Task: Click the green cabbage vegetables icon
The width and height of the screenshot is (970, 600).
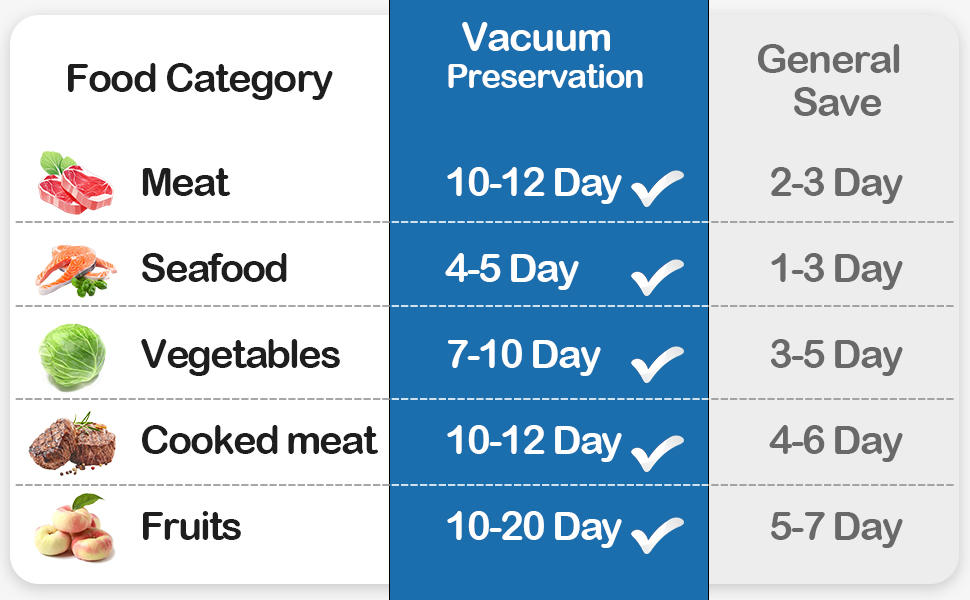Action: pyautogui.click(x=72, y=354)
